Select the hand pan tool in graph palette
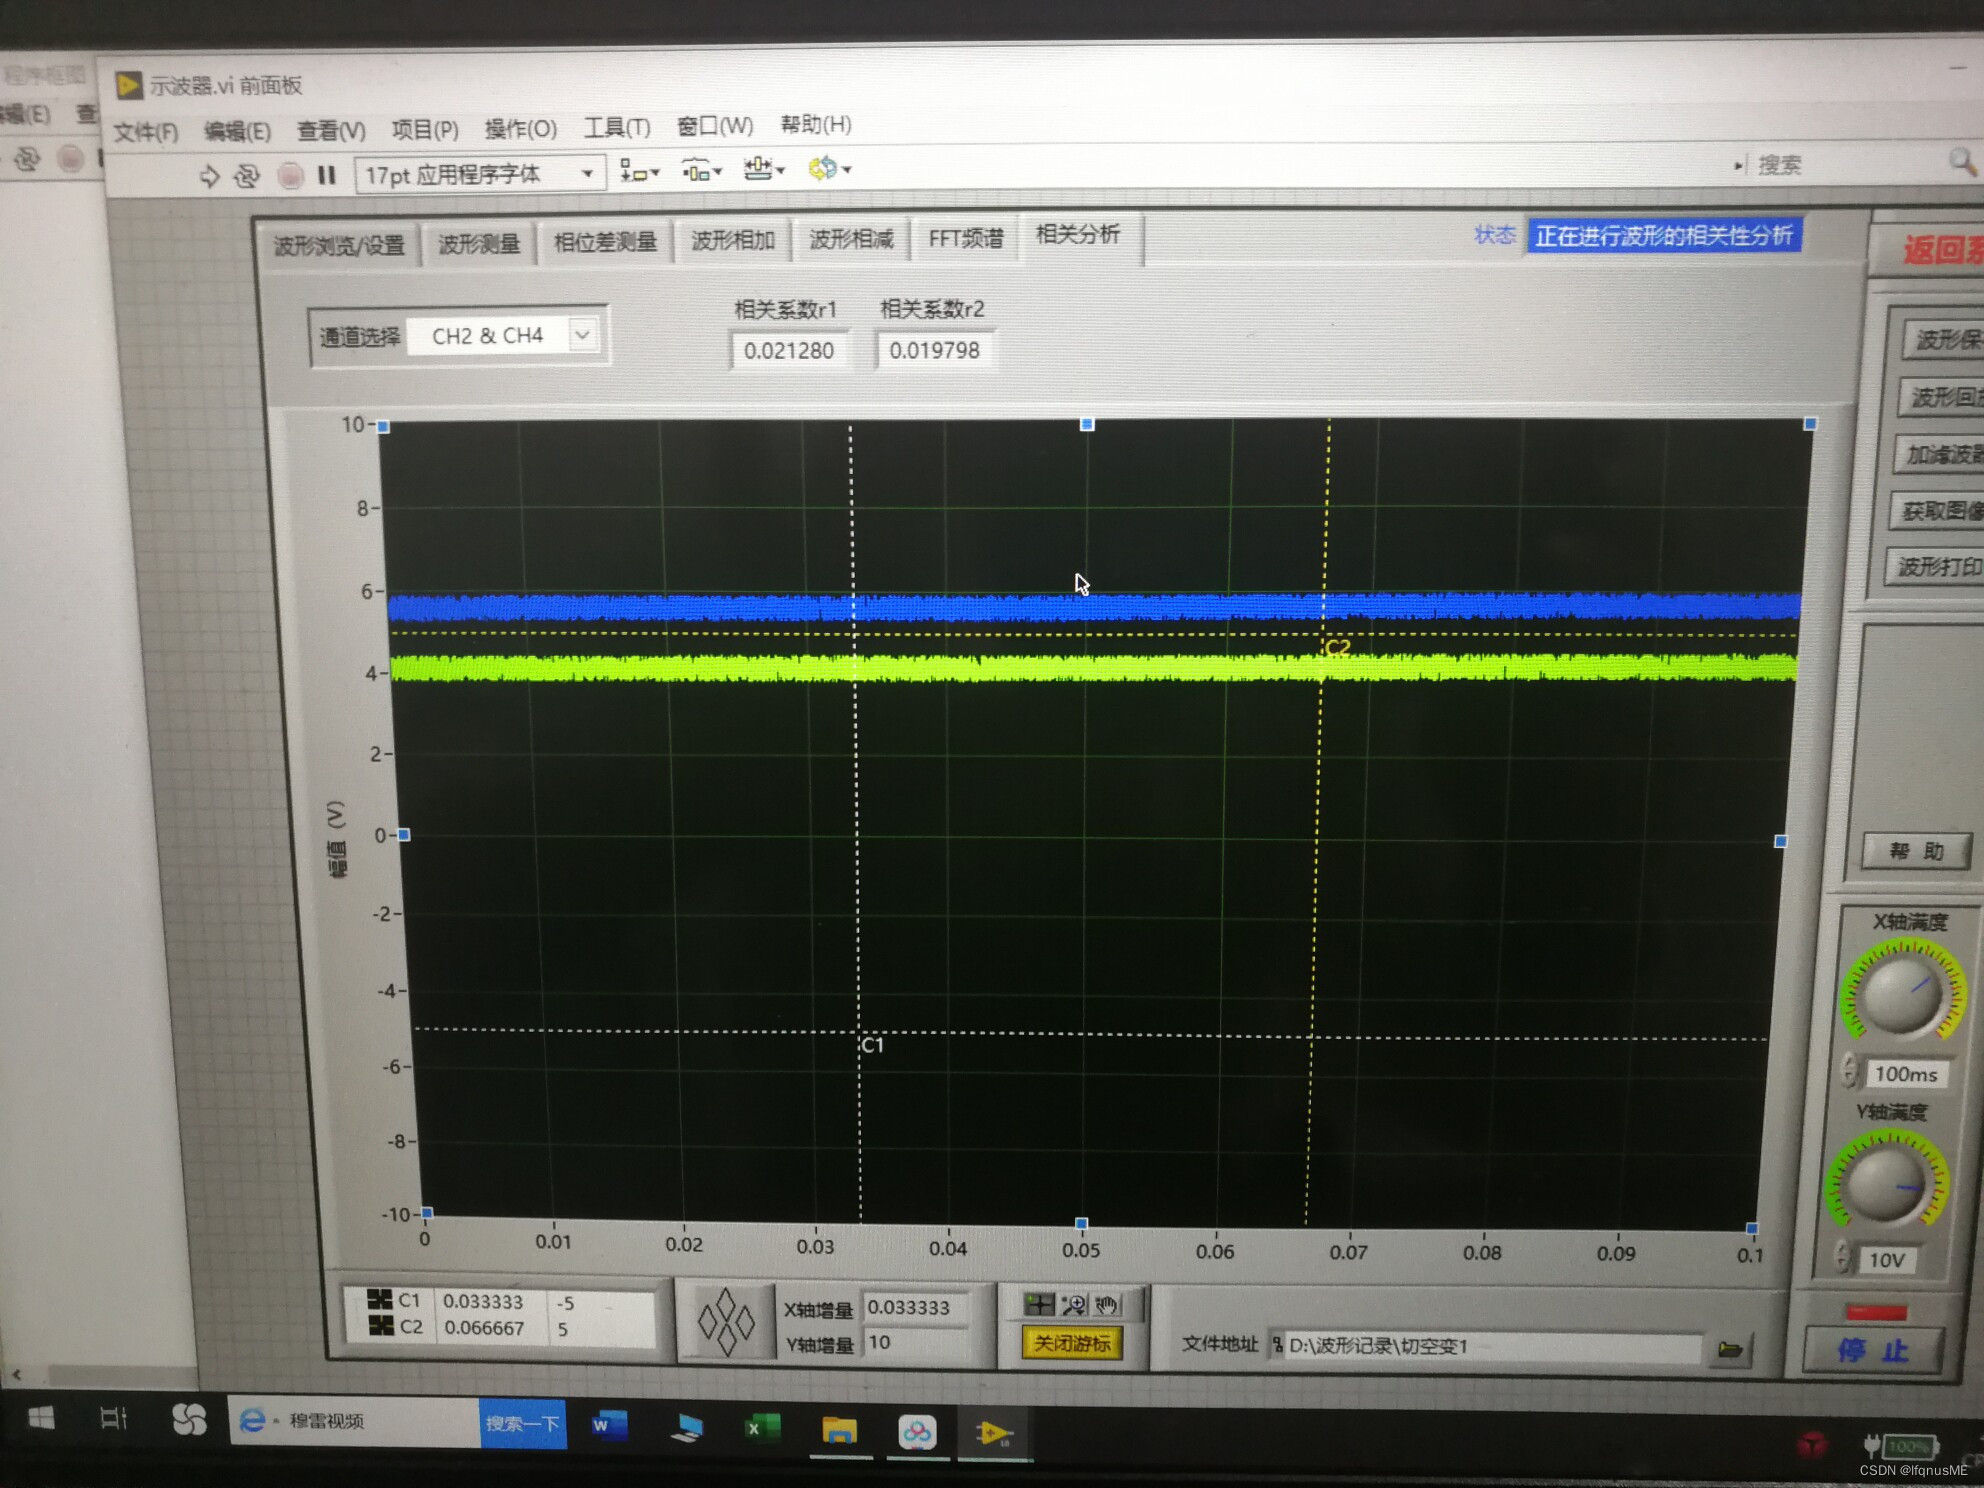 point(1106,1304)
